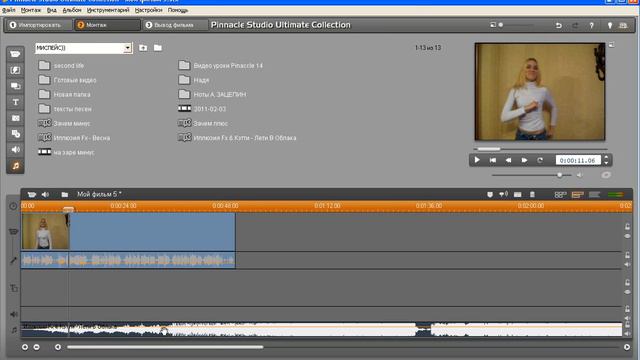Mute the preview player speaker
Screen dimensions: 640x360
(580, 175)
